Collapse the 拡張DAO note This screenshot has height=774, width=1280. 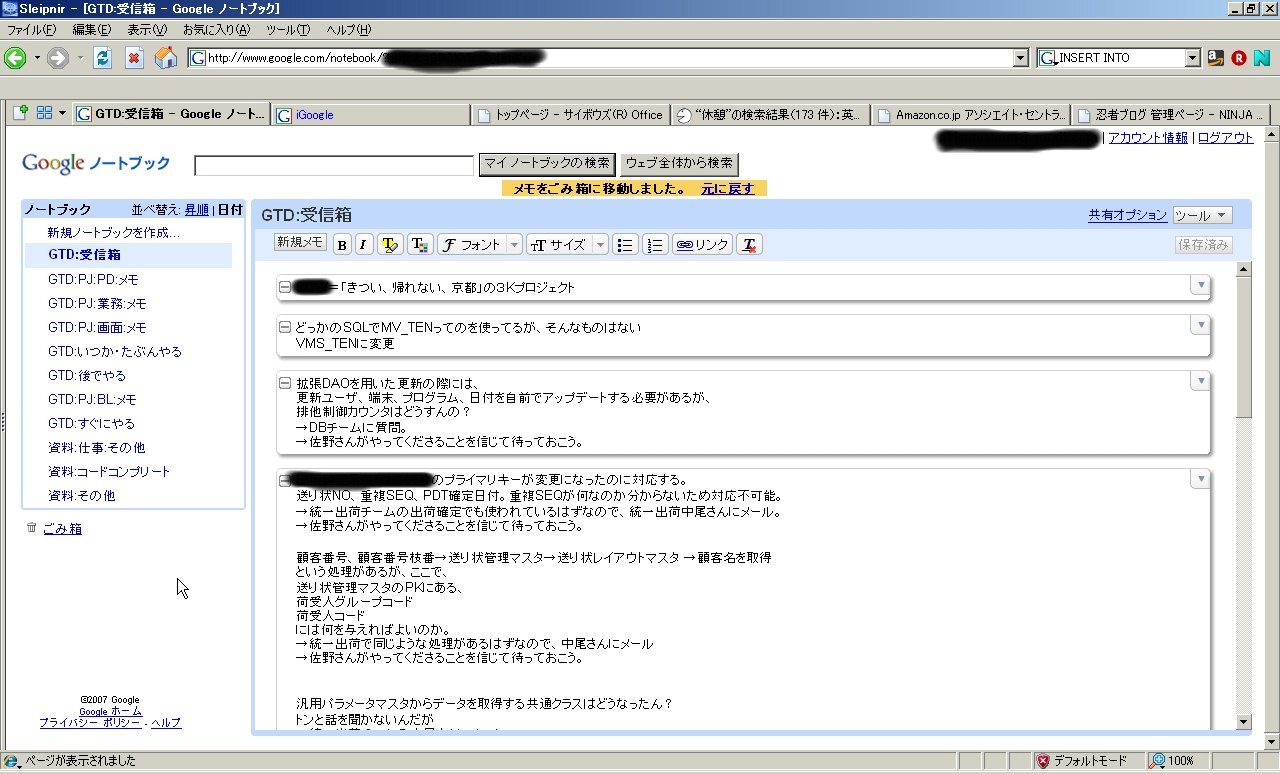(x=285, y=383)
